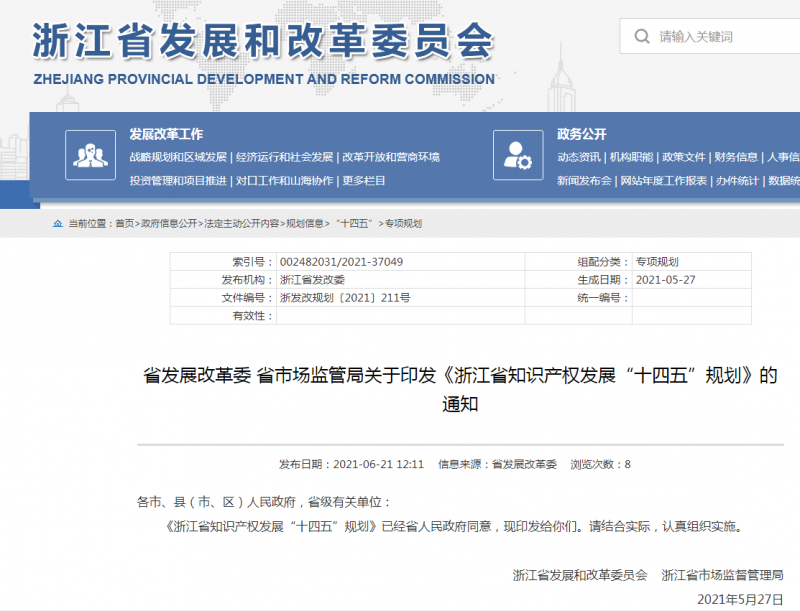Open 新闻发布会 press conference link
800x611 pixels.
(x=584, y=181)
